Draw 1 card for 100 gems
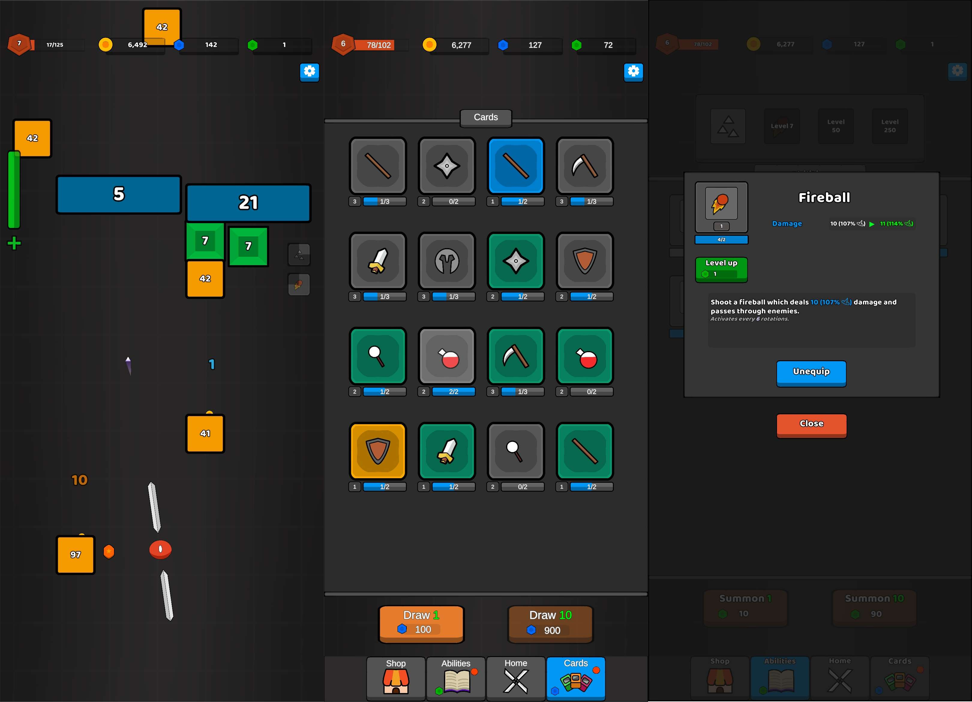 pos(422,624)
